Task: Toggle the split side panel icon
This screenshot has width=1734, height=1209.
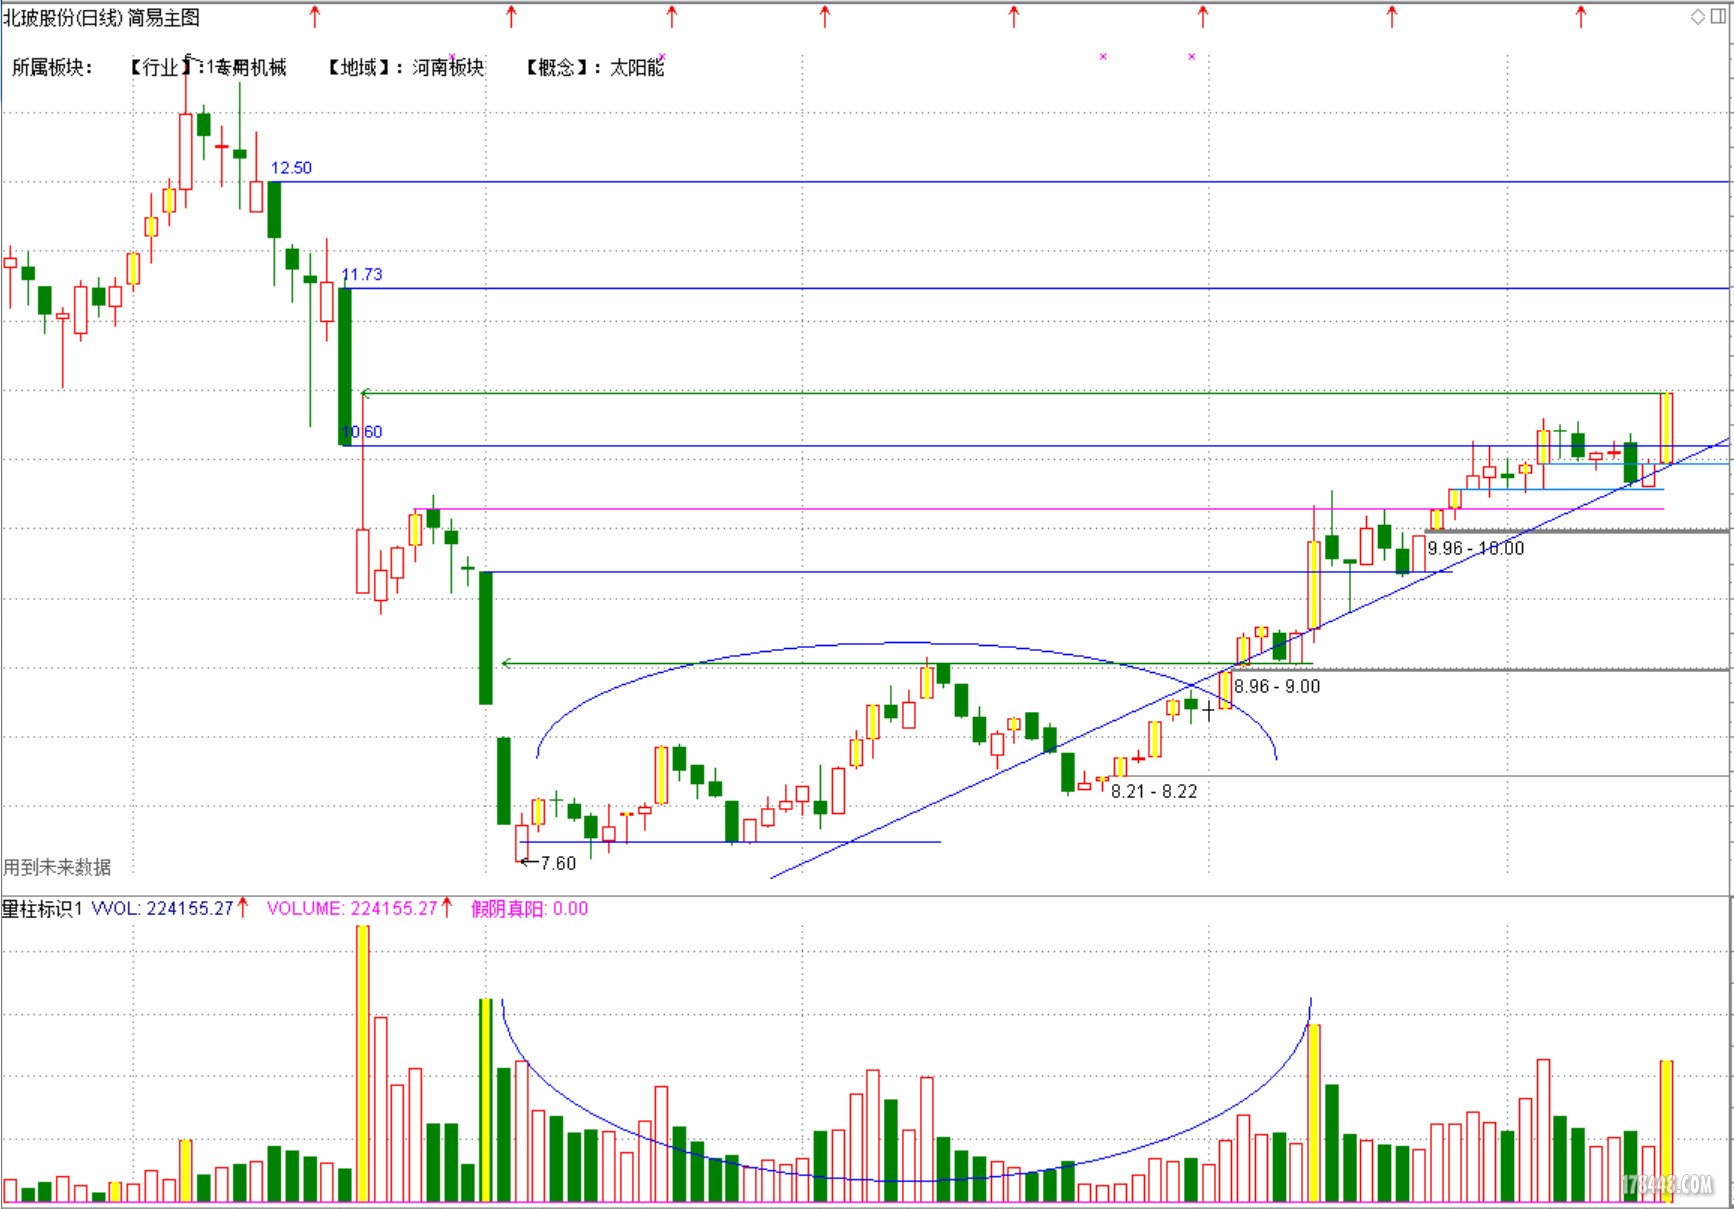Action: 1718,17
